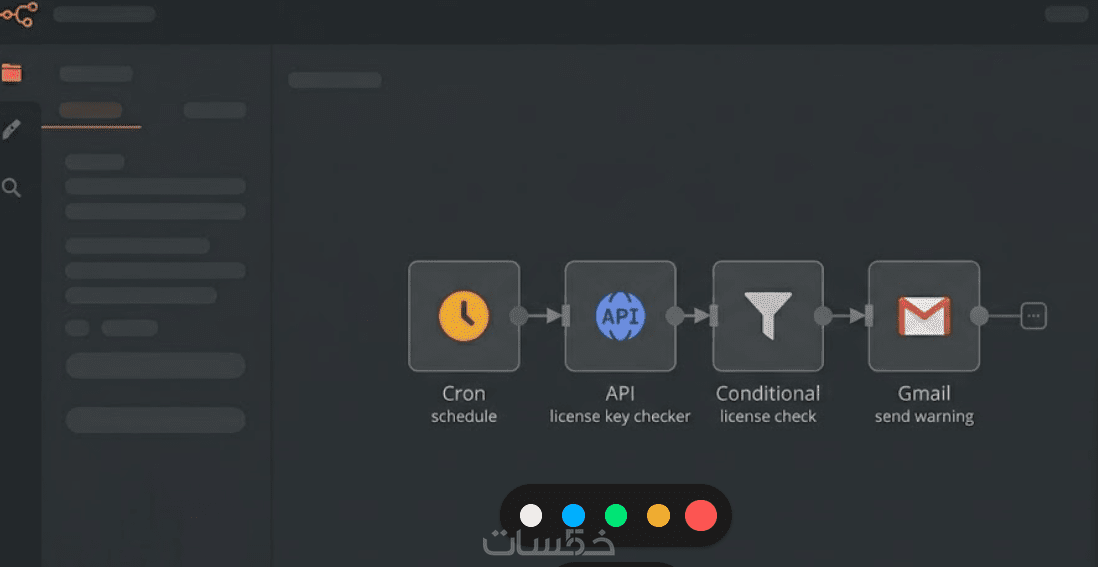This screenshot has height=567, width=1098.
Task: Choose the blue color dot
Action: tap(573, 516)
